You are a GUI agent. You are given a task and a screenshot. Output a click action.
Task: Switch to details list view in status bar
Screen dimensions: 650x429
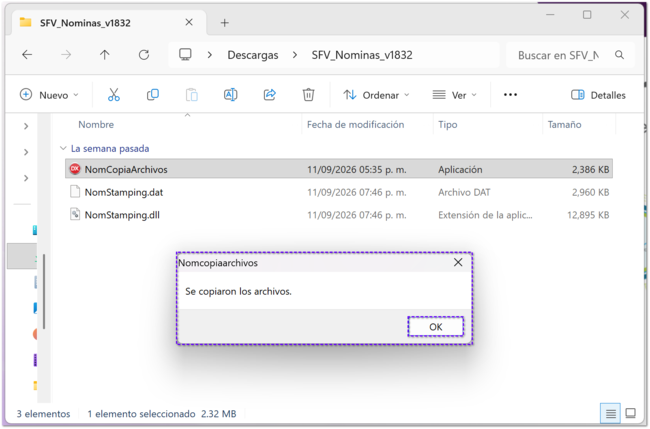(610, 413)
